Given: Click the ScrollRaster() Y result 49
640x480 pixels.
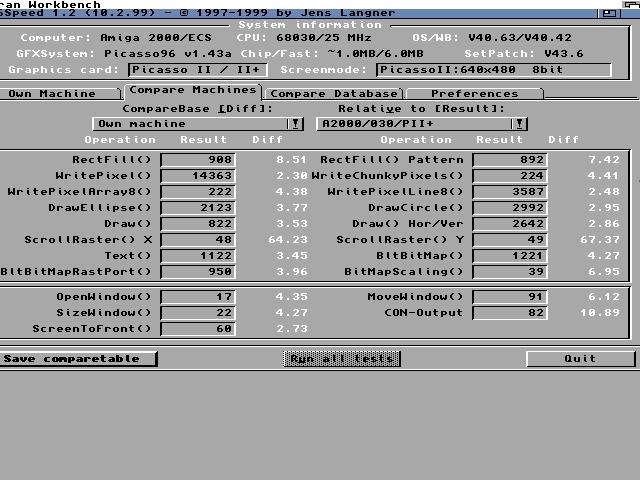Looking at the screenshot, I should 510,240.
